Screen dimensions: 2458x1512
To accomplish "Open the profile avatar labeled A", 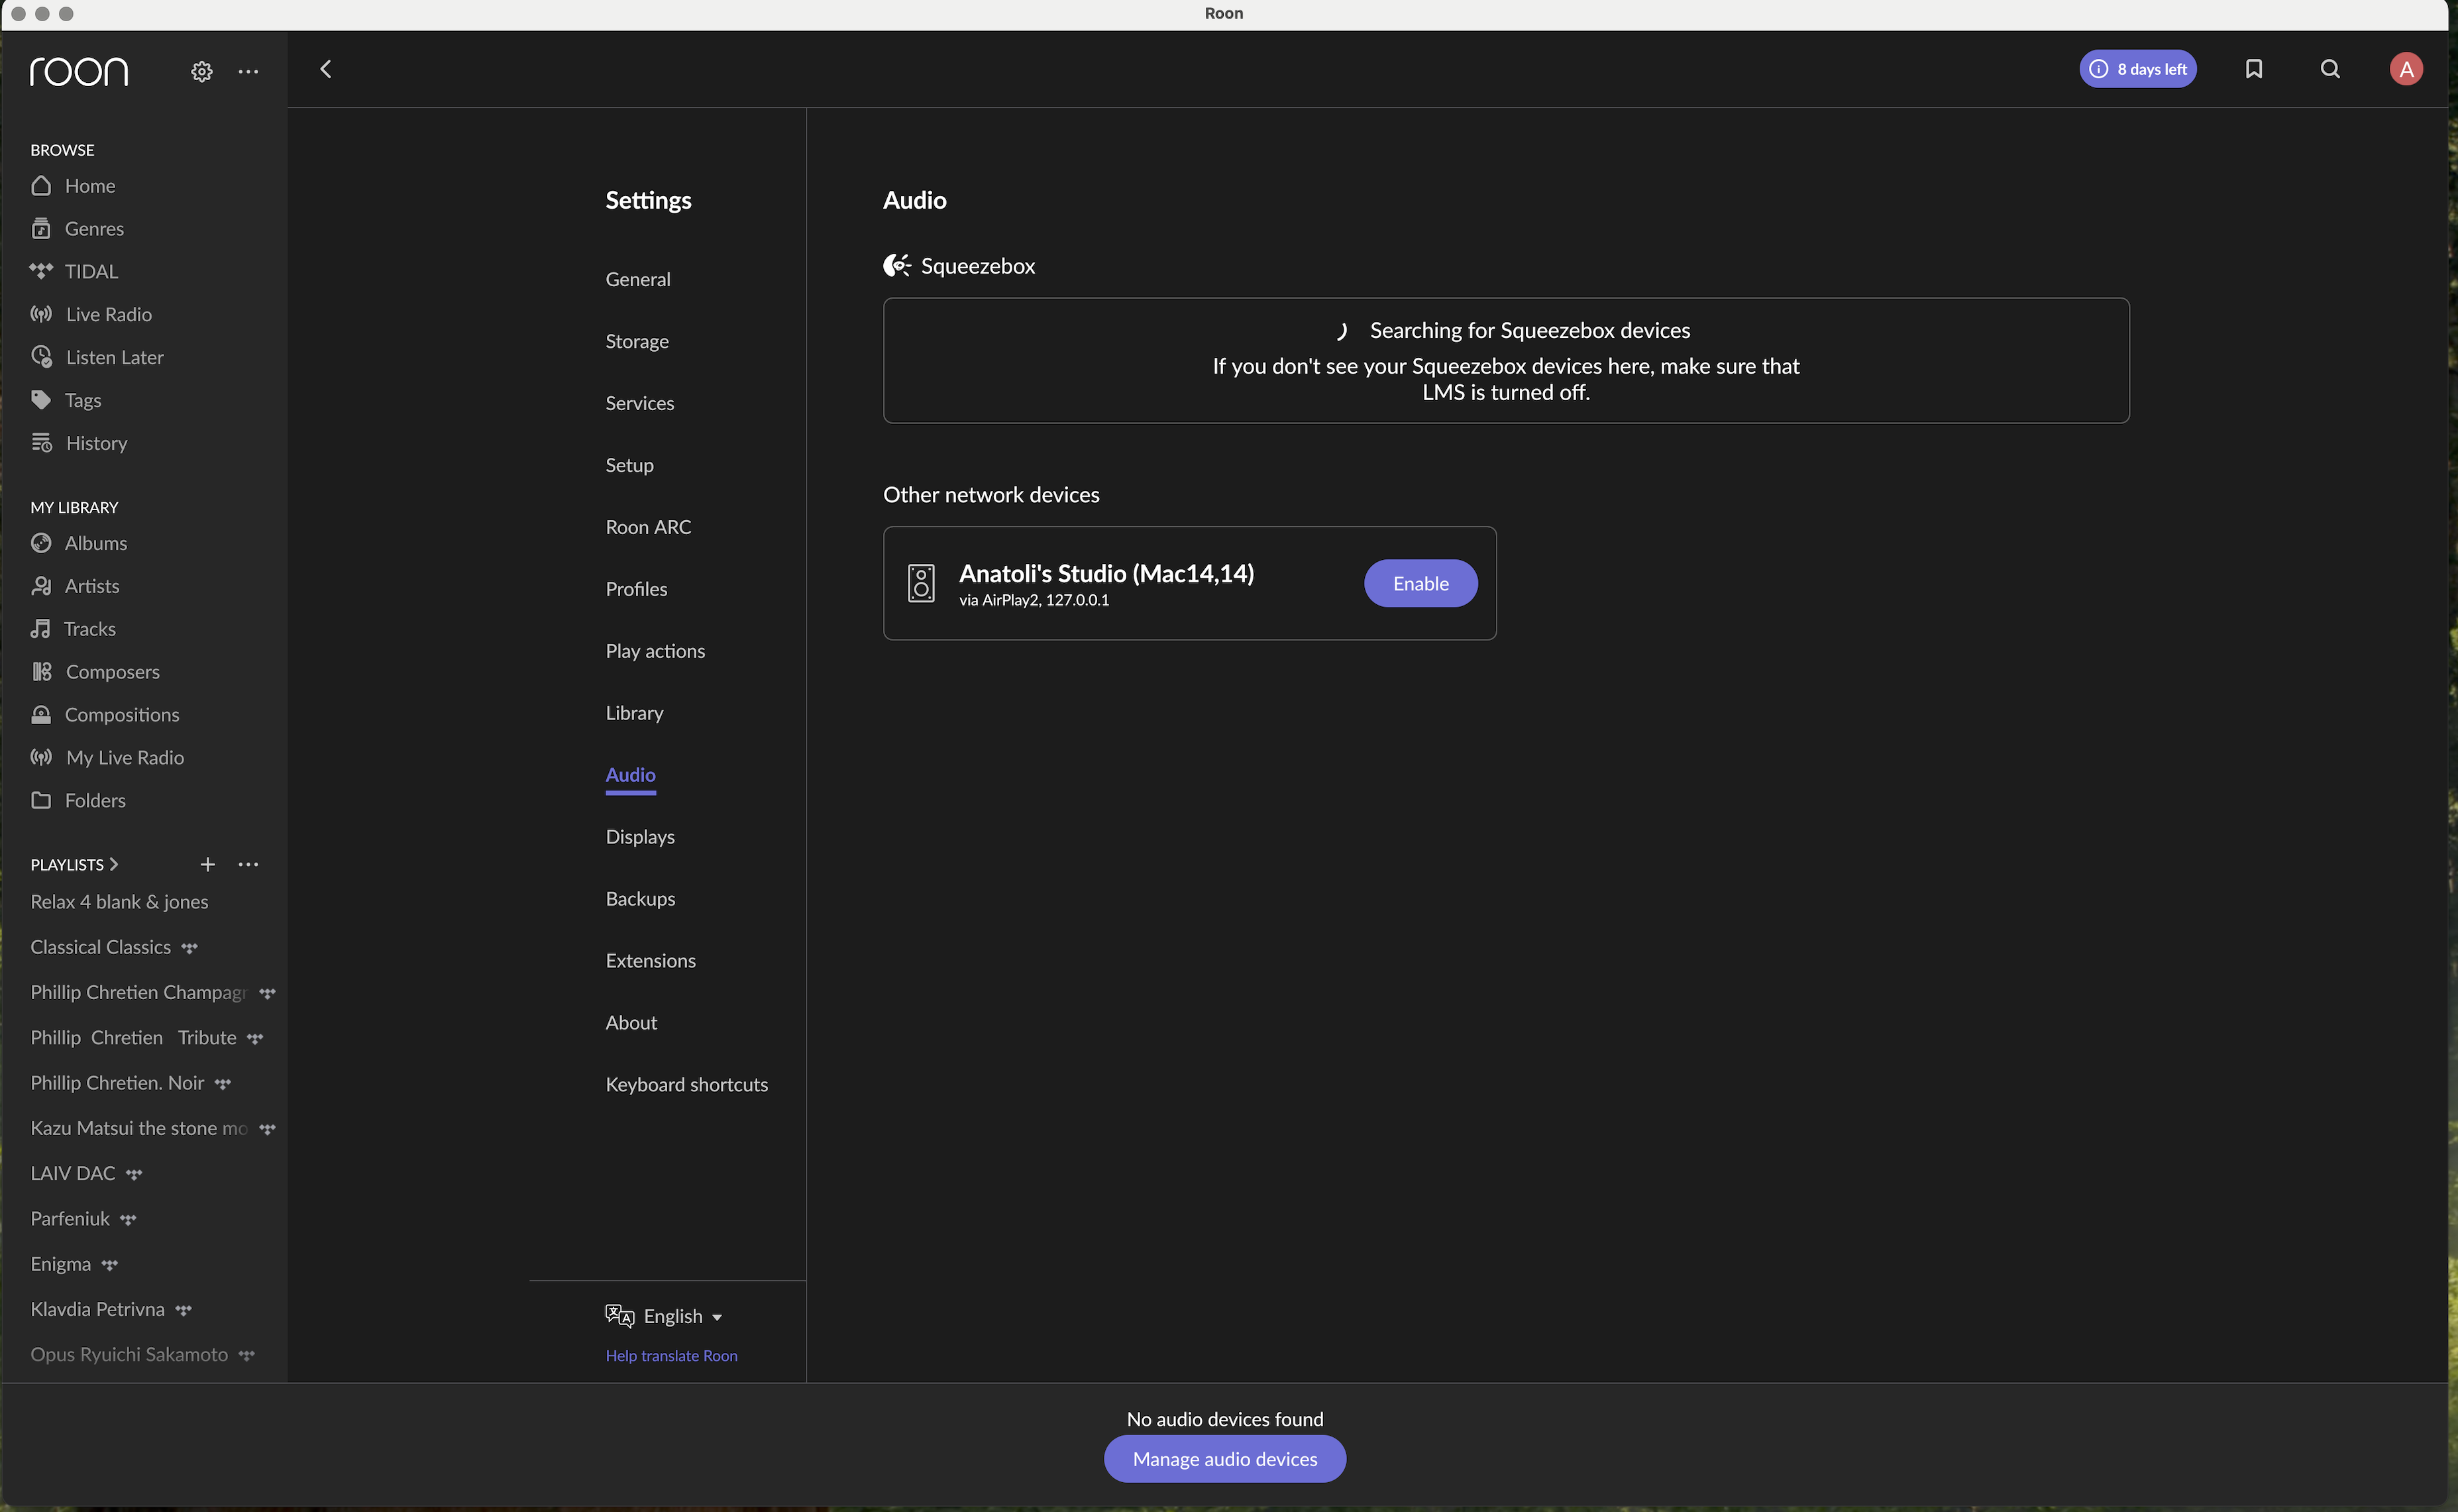I will point(2405,69).
